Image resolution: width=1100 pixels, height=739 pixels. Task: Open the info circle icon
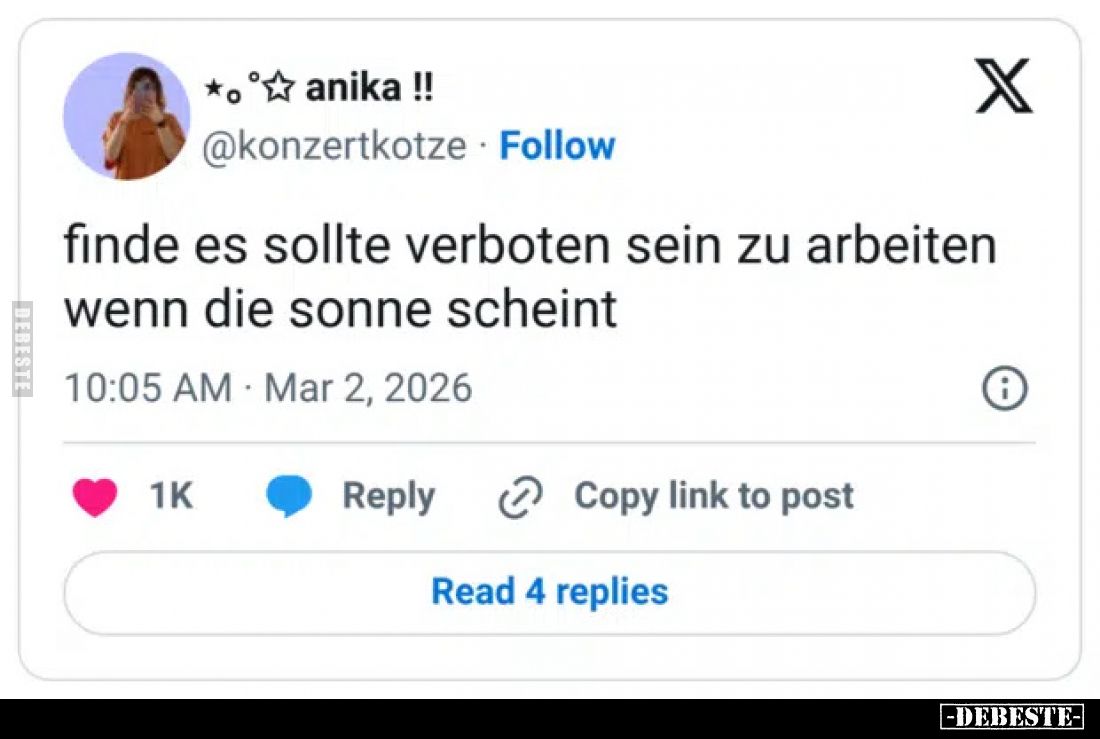pyautogui.click(x=1005, y=389)
